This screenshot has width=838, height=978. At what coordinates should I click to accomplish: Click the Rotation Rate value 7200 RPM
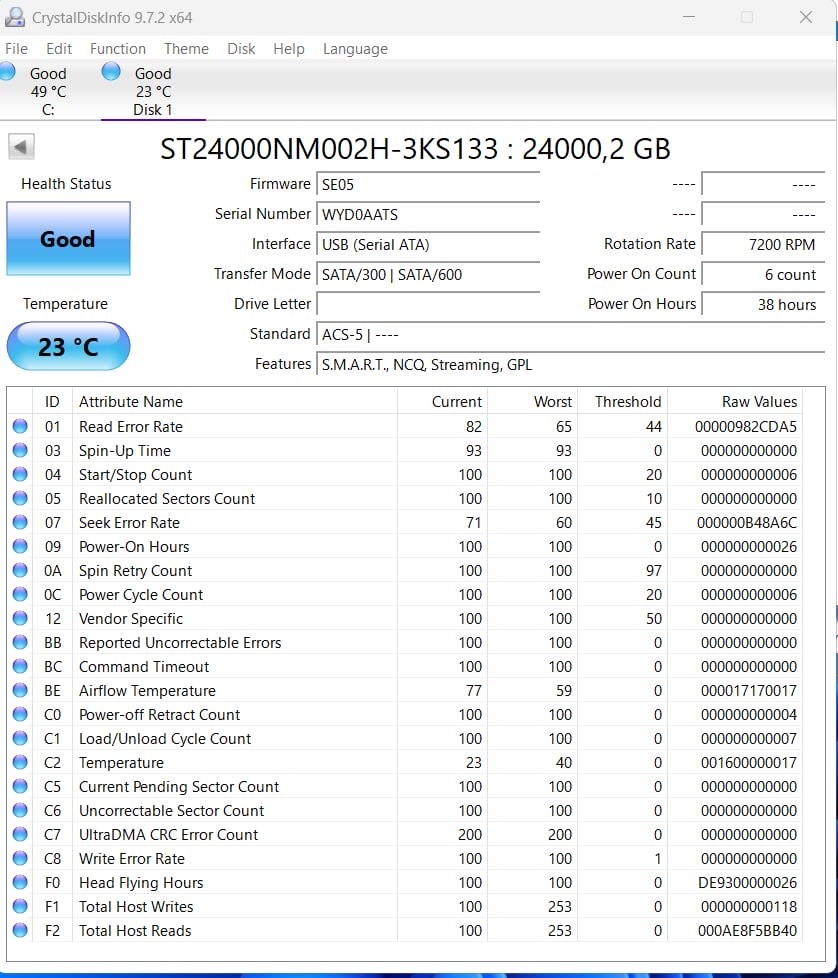763,244
